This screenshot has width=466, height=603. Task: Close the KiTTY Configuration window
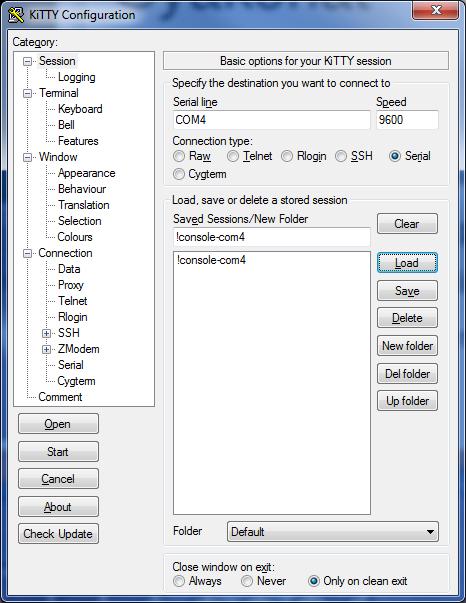[435, 10]
